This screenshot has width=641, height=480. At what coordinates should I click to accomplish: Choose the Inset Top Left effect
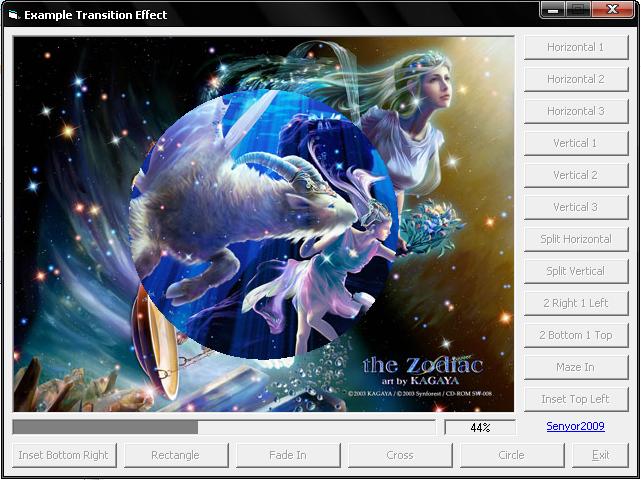(575, 399)
